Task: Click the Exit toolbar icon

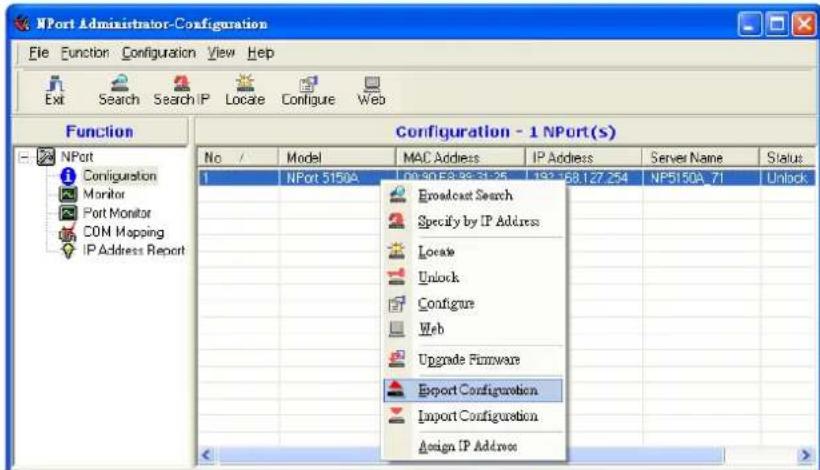Action: pyautogui.click(x=55, y=83)
